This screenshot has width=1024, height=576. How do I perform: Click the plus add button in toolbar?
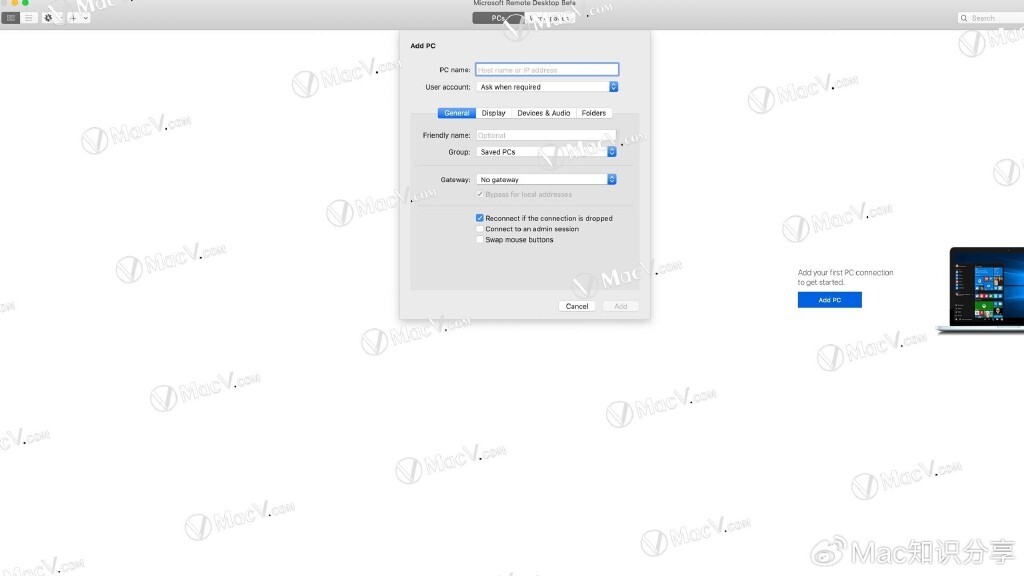tap(73, 18)
